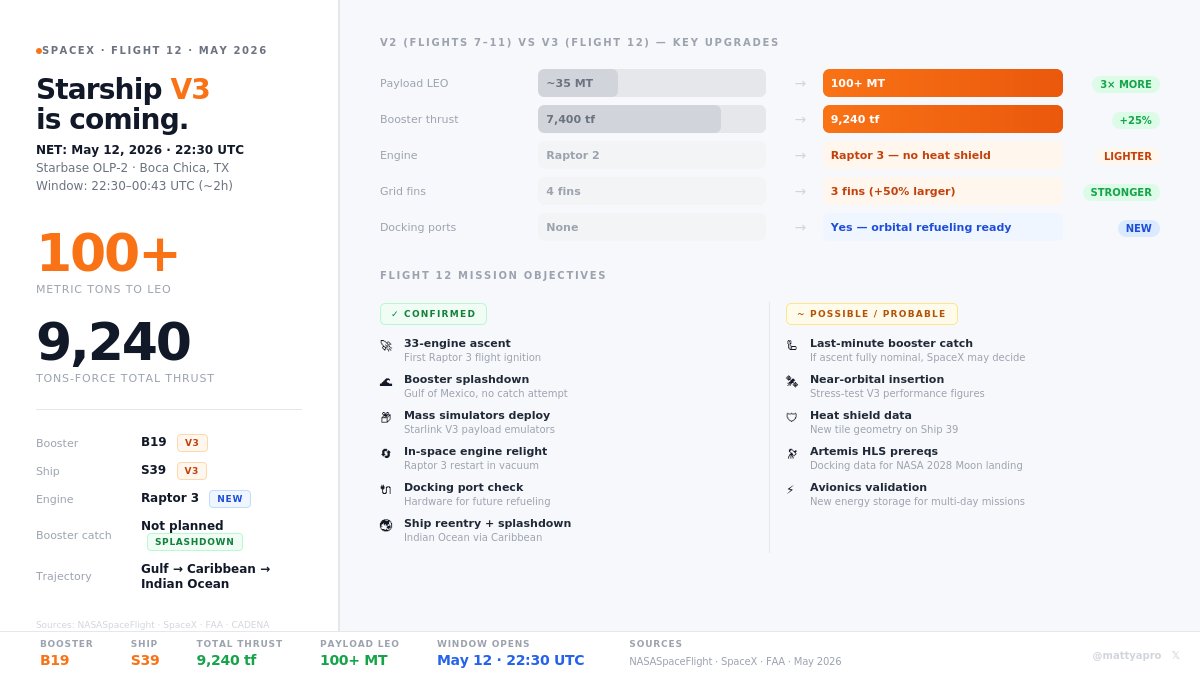Select the POSSIBLE / PROBABLE badge
The height and width of the screenshot is (675, 1200).
[x=872, y=314]
